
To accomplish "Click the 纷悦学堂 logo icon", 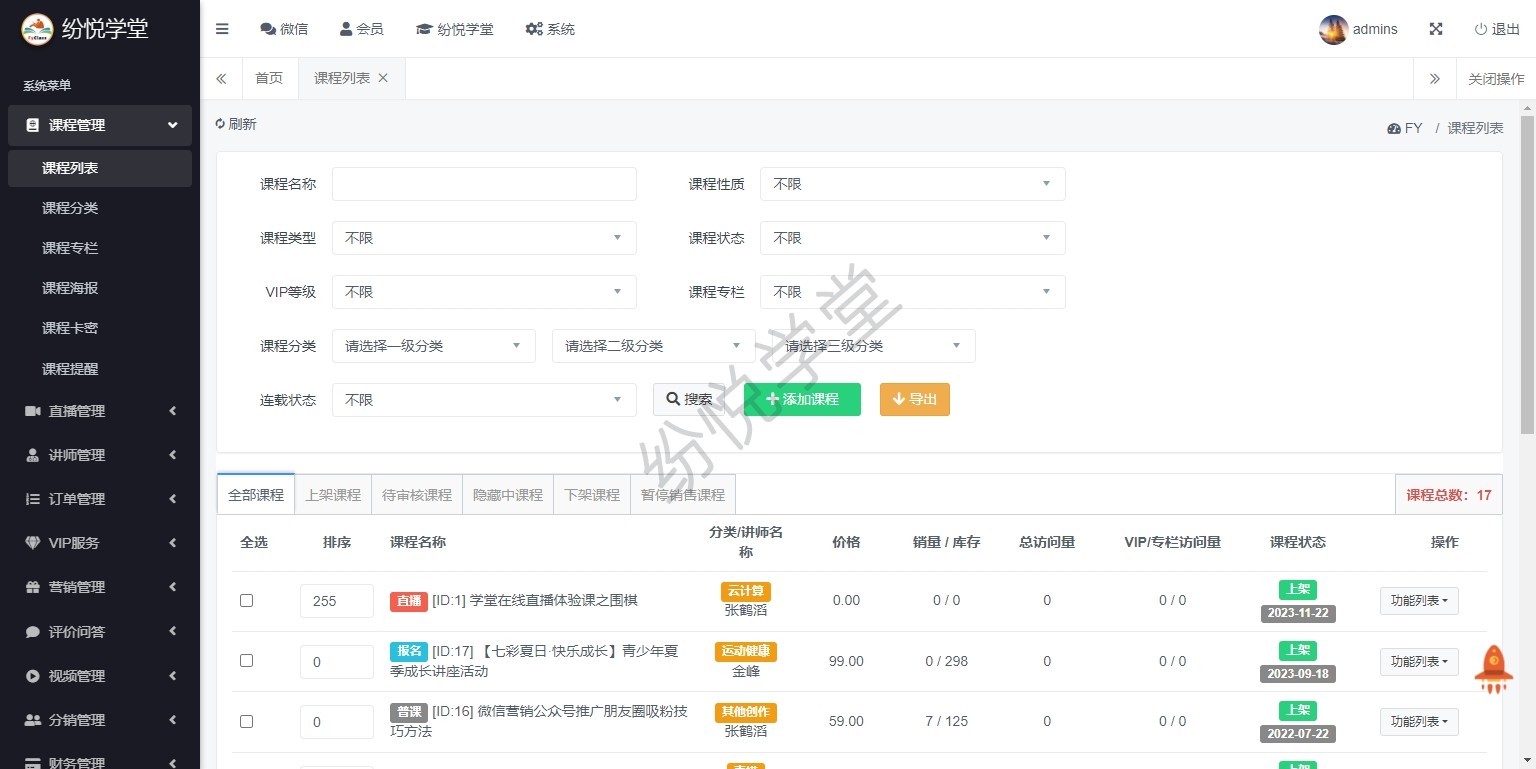I will point(37,29).
